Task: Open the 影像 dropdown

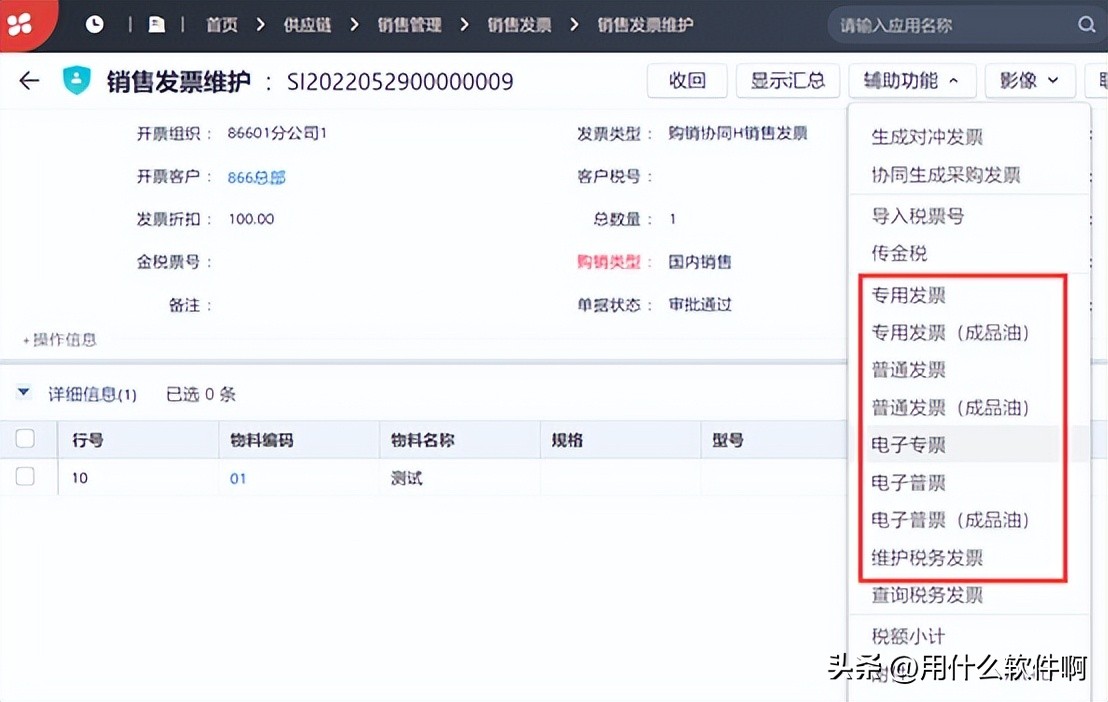Action: pos(1030,81)
